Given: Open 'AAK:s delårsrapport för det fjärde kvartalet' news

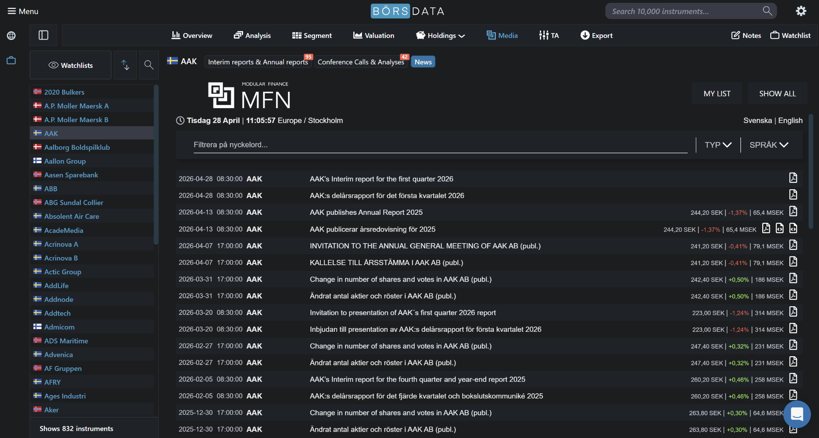Looking at the screenshot, I should coord(426,396).
